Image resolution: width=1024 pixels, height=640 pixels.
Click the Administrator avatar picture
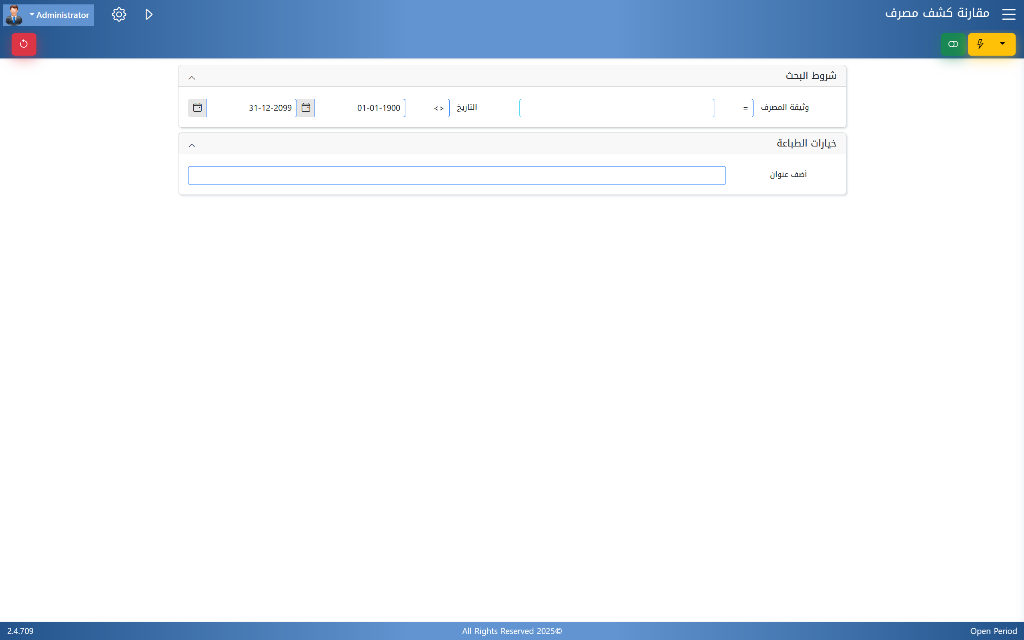pyautogui.click(x=14, y=15)
